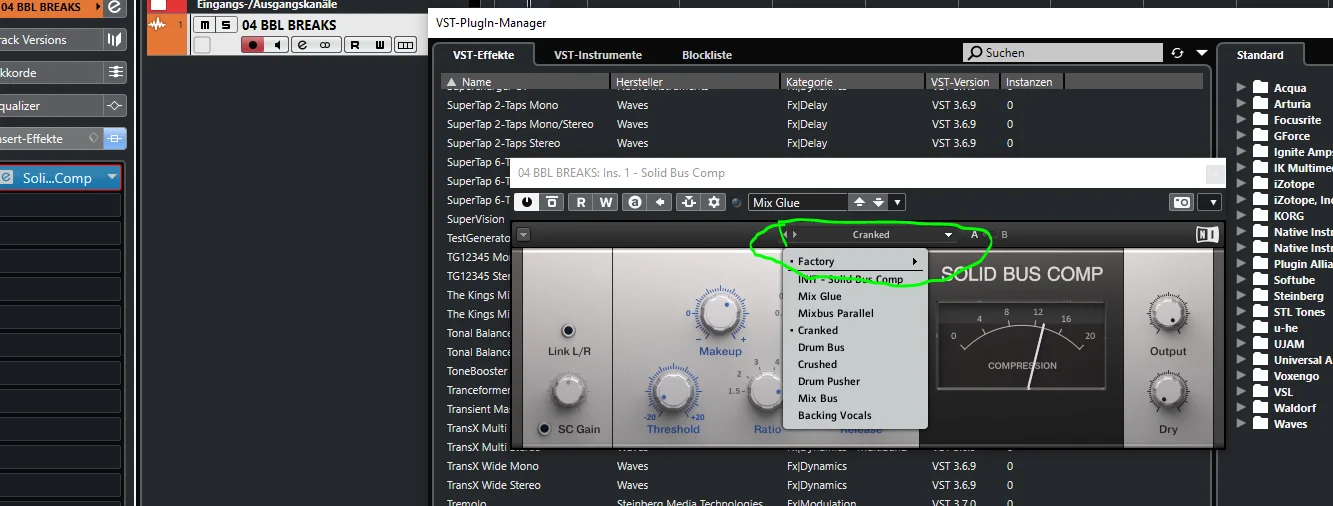The width and height of the screenshot is (1333, 506).
Task: Switch to comparison slot B
Action: point(1005,235)
